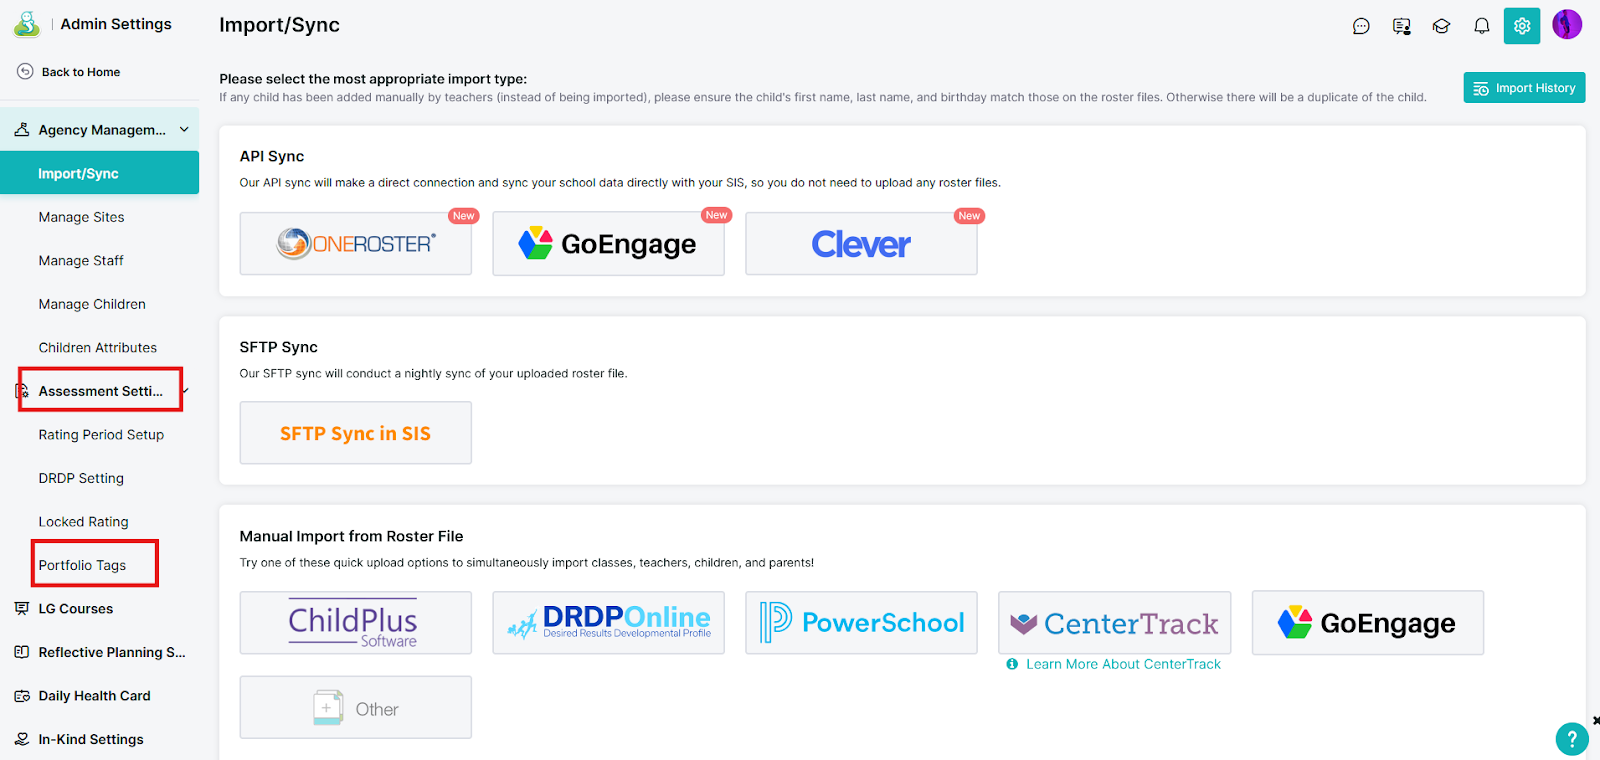
Task: Click the user profile avatar
Action: (1566, 25)
